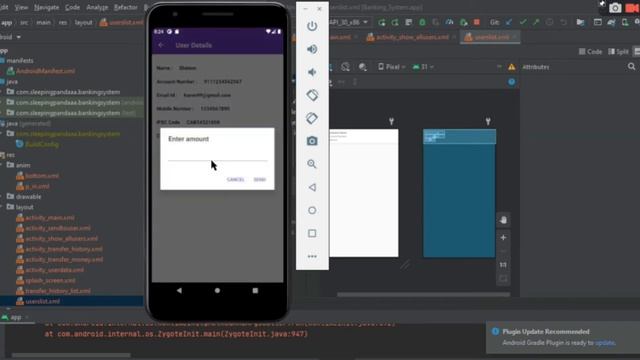Switch editor to Split view
640x360 pixels.
[618, 51]
